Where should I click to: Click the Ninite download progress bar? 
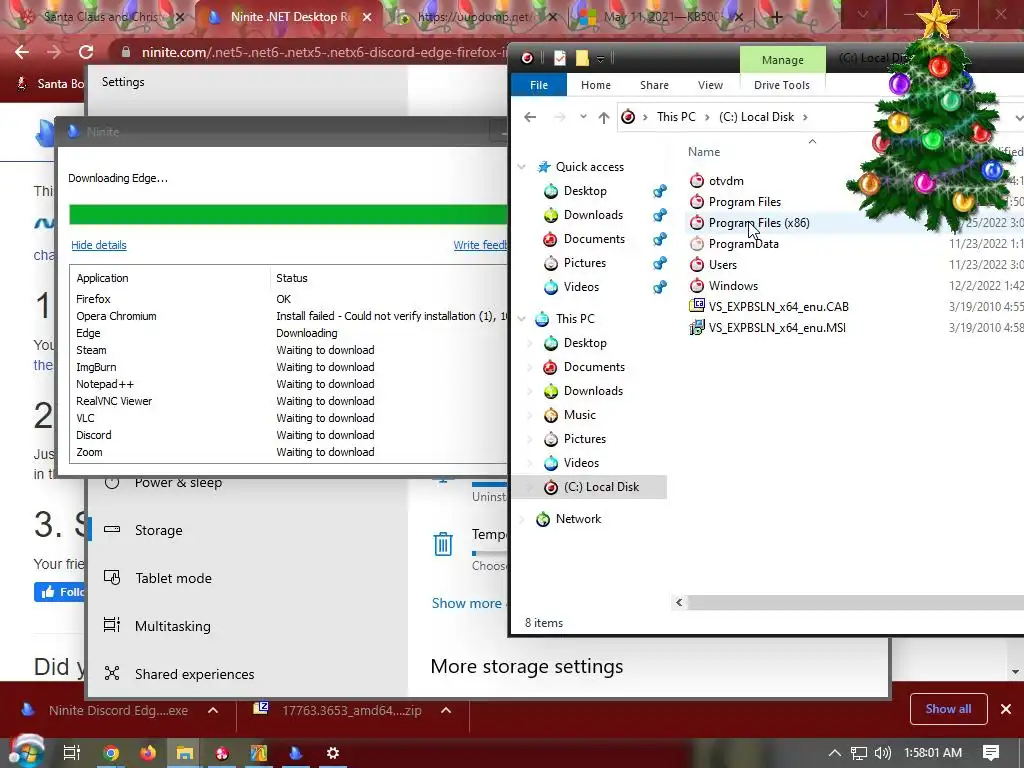[x=288, y=214]
